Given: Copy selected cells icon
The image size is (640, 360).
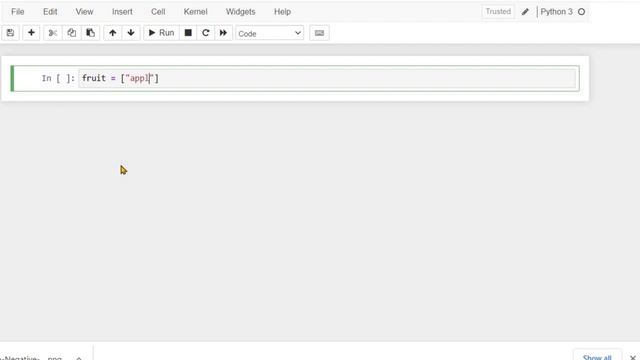Looking at the screenshot, I should click(x=71, y=33).
